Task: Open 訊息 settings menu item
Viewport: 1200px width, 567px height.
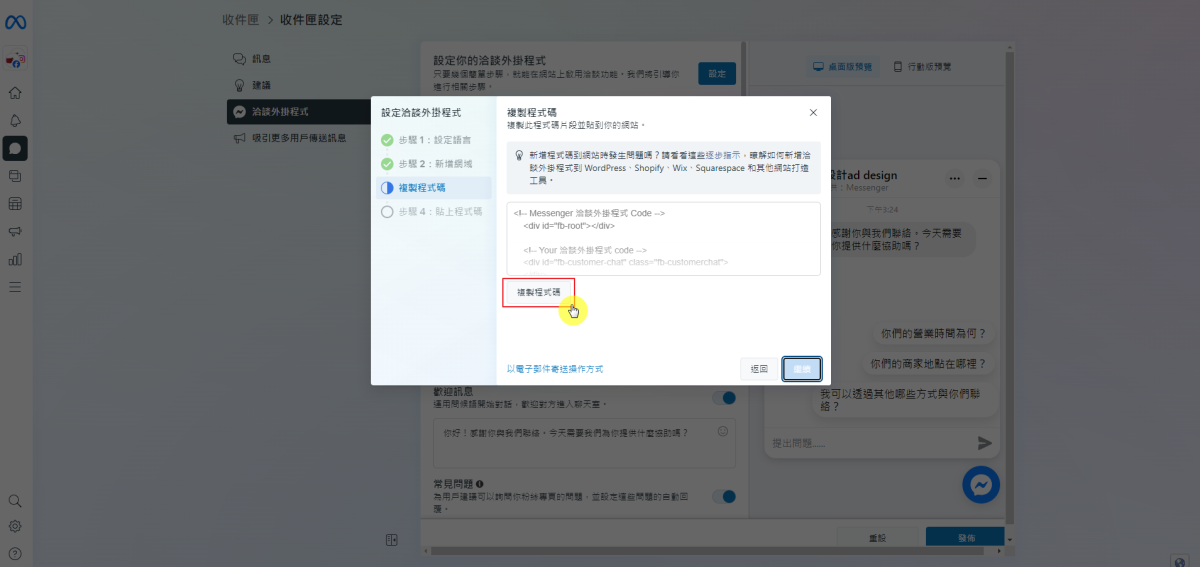Action: (301, 59)
